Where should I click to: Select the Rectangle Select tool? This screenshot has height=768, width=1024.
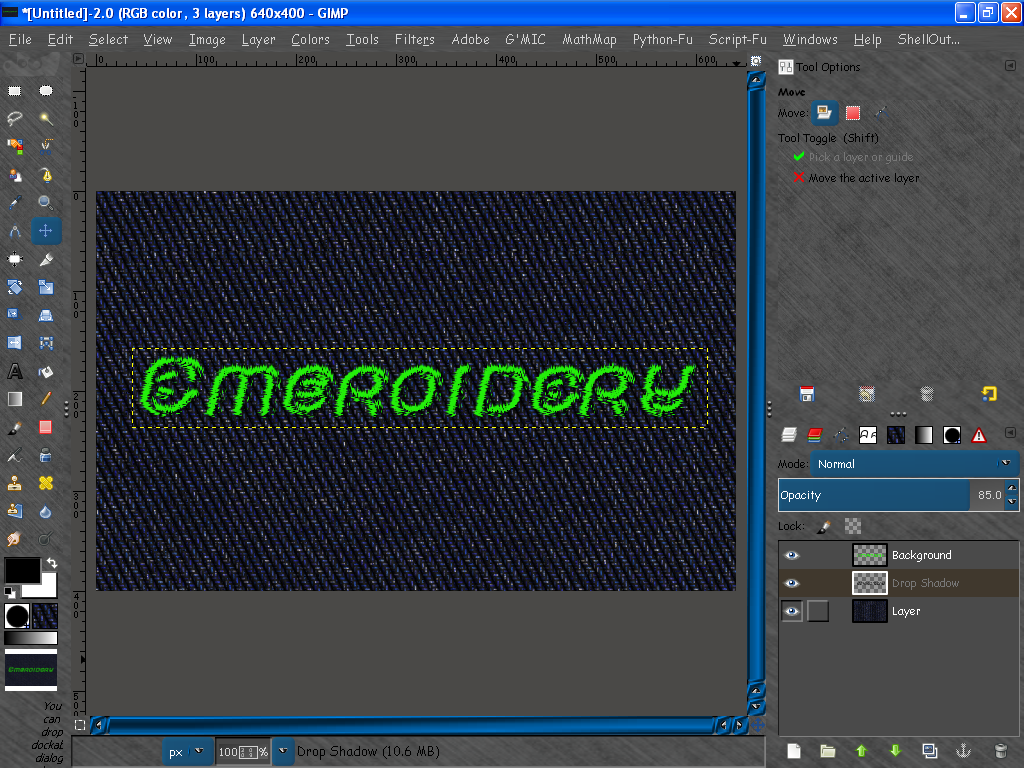(x=15, y=90)
